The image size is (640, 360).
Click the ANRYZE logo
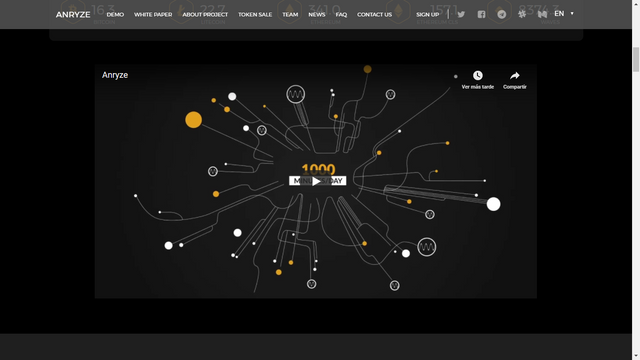(x=73, y=14)
